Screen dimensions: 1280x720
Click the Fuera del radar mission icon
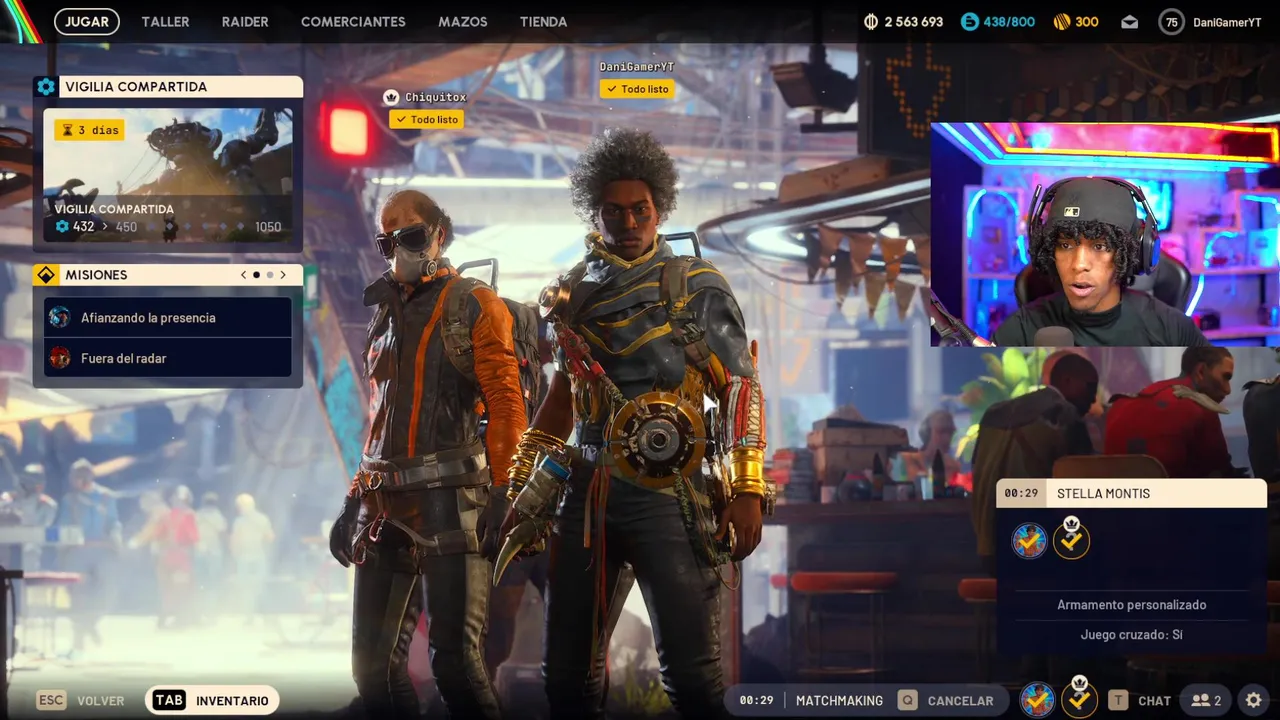pos(60,358)
